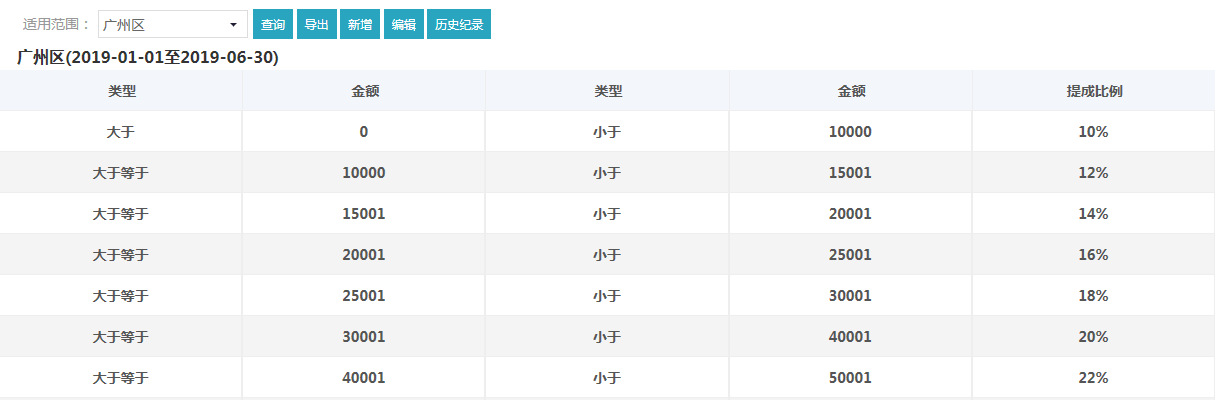Click the 10% commission rate cell
The image size is (1215, 400).
click(1094, 132)
